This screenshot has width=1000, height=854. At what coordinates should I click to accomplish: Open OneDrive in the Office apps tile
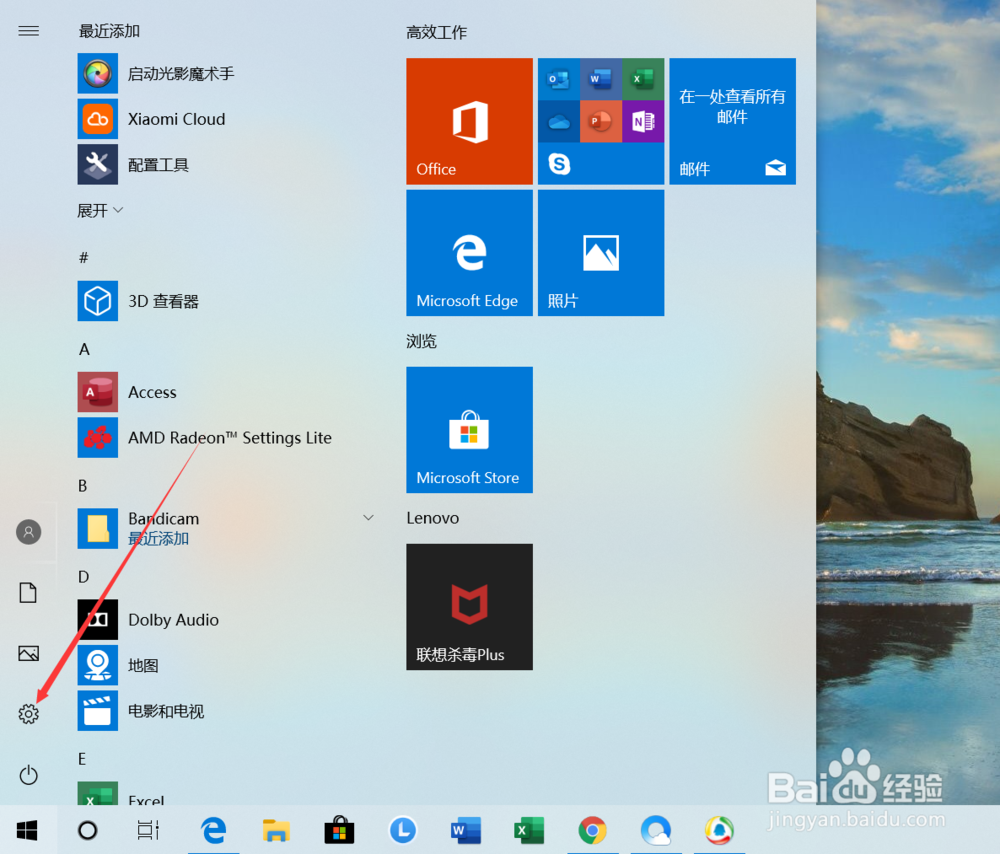click(x=559, y=121)
